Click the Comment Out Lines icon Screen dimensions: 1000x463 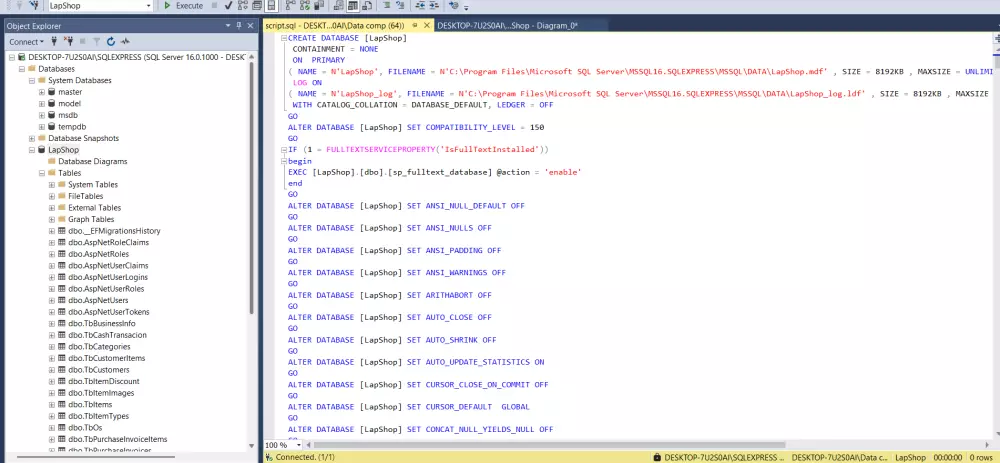(386, 5)
